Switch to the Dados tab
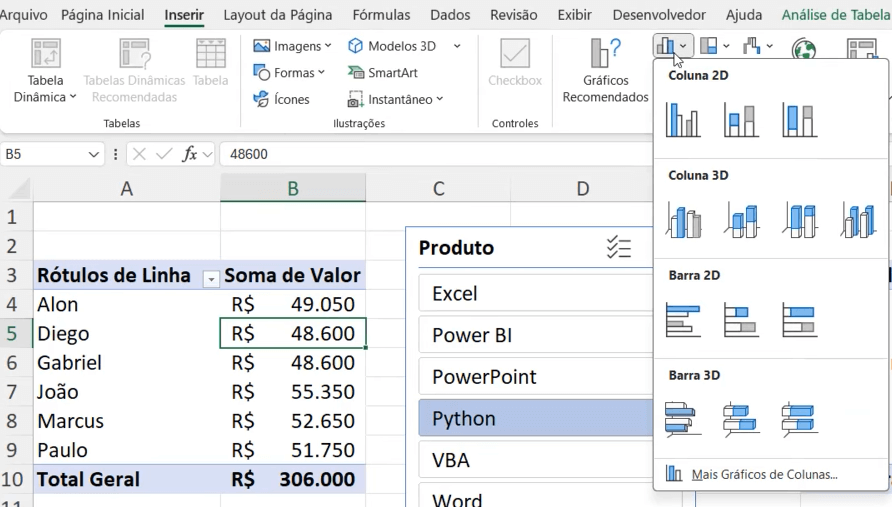 450,15
